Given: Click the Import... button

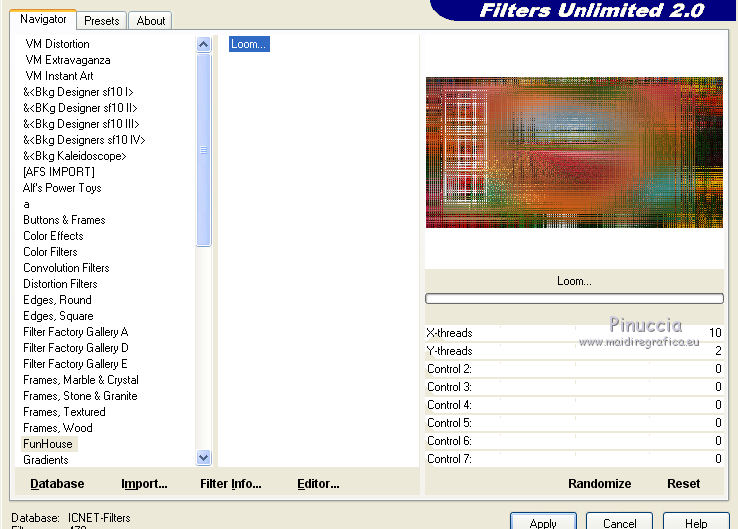Looking at the screenshot, I should tap(144, 484).
